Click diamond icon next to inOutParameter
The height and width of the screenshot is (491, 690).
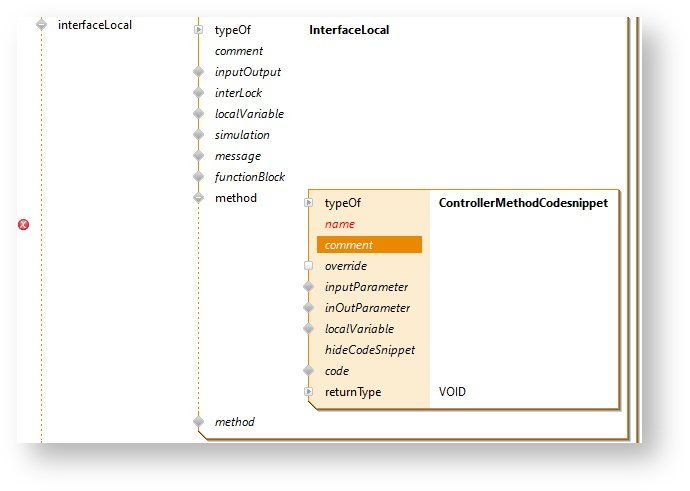pos(309,308)
